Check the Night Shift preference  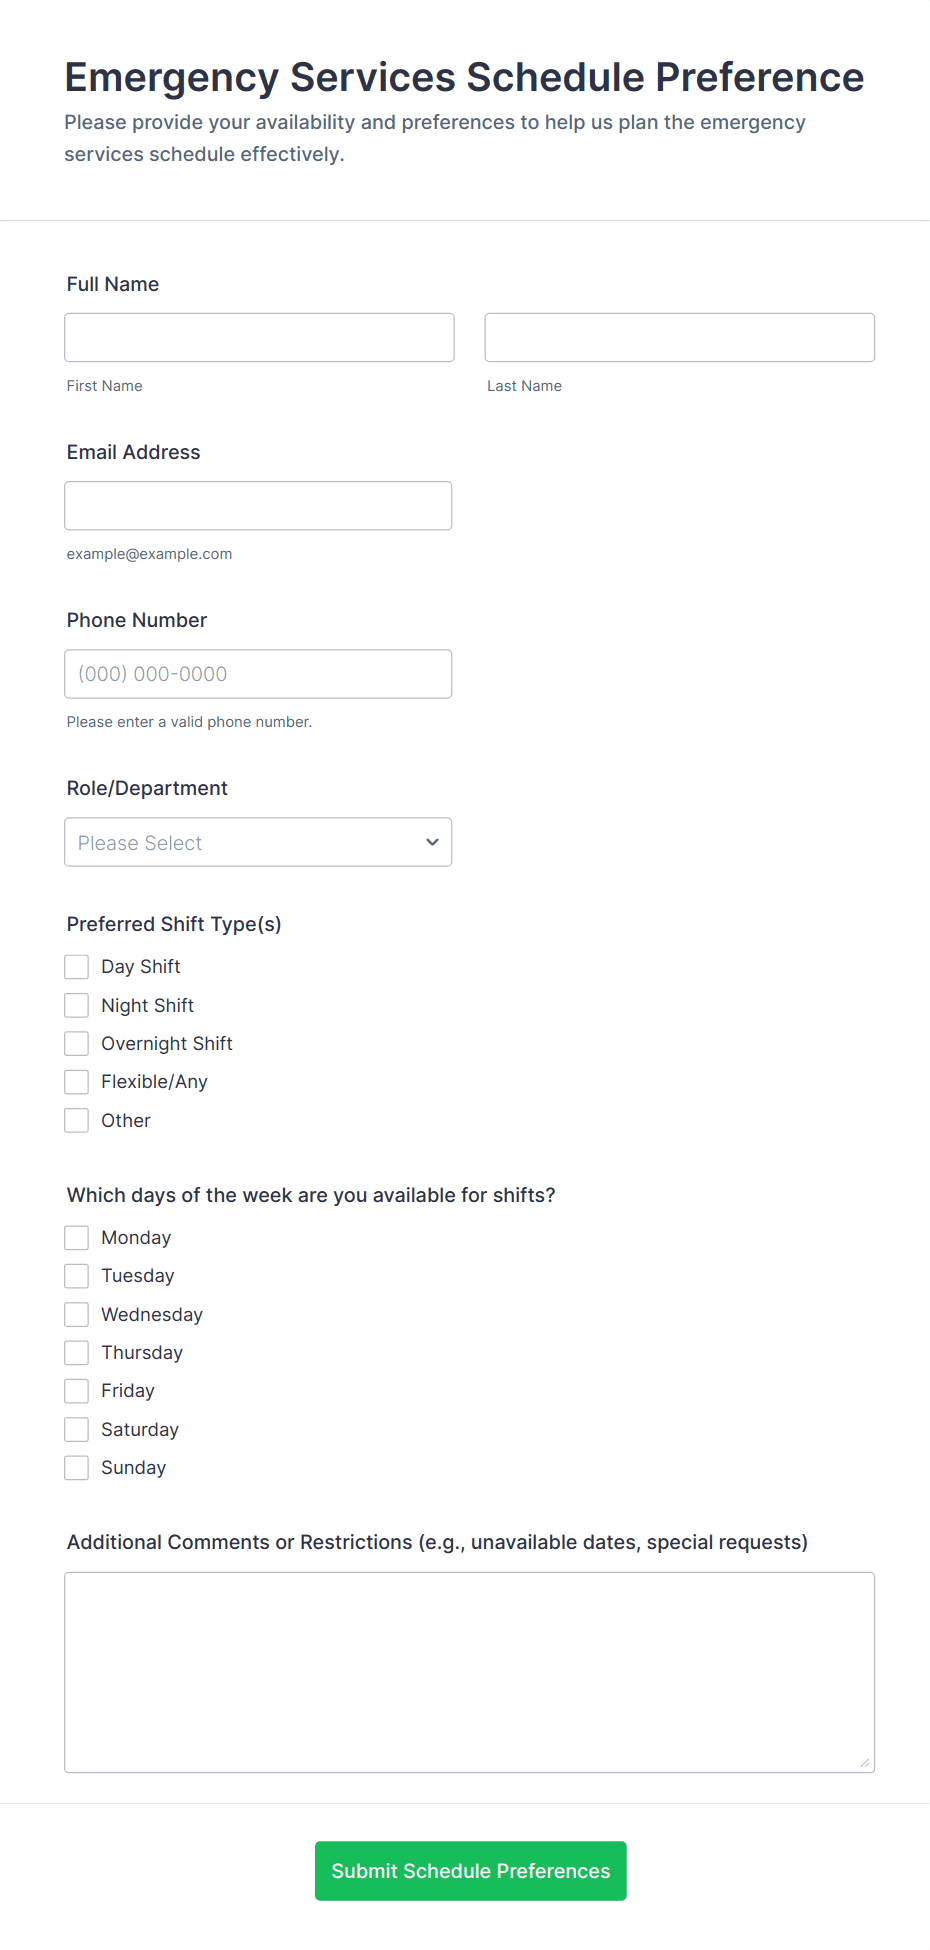(76, 1005)
